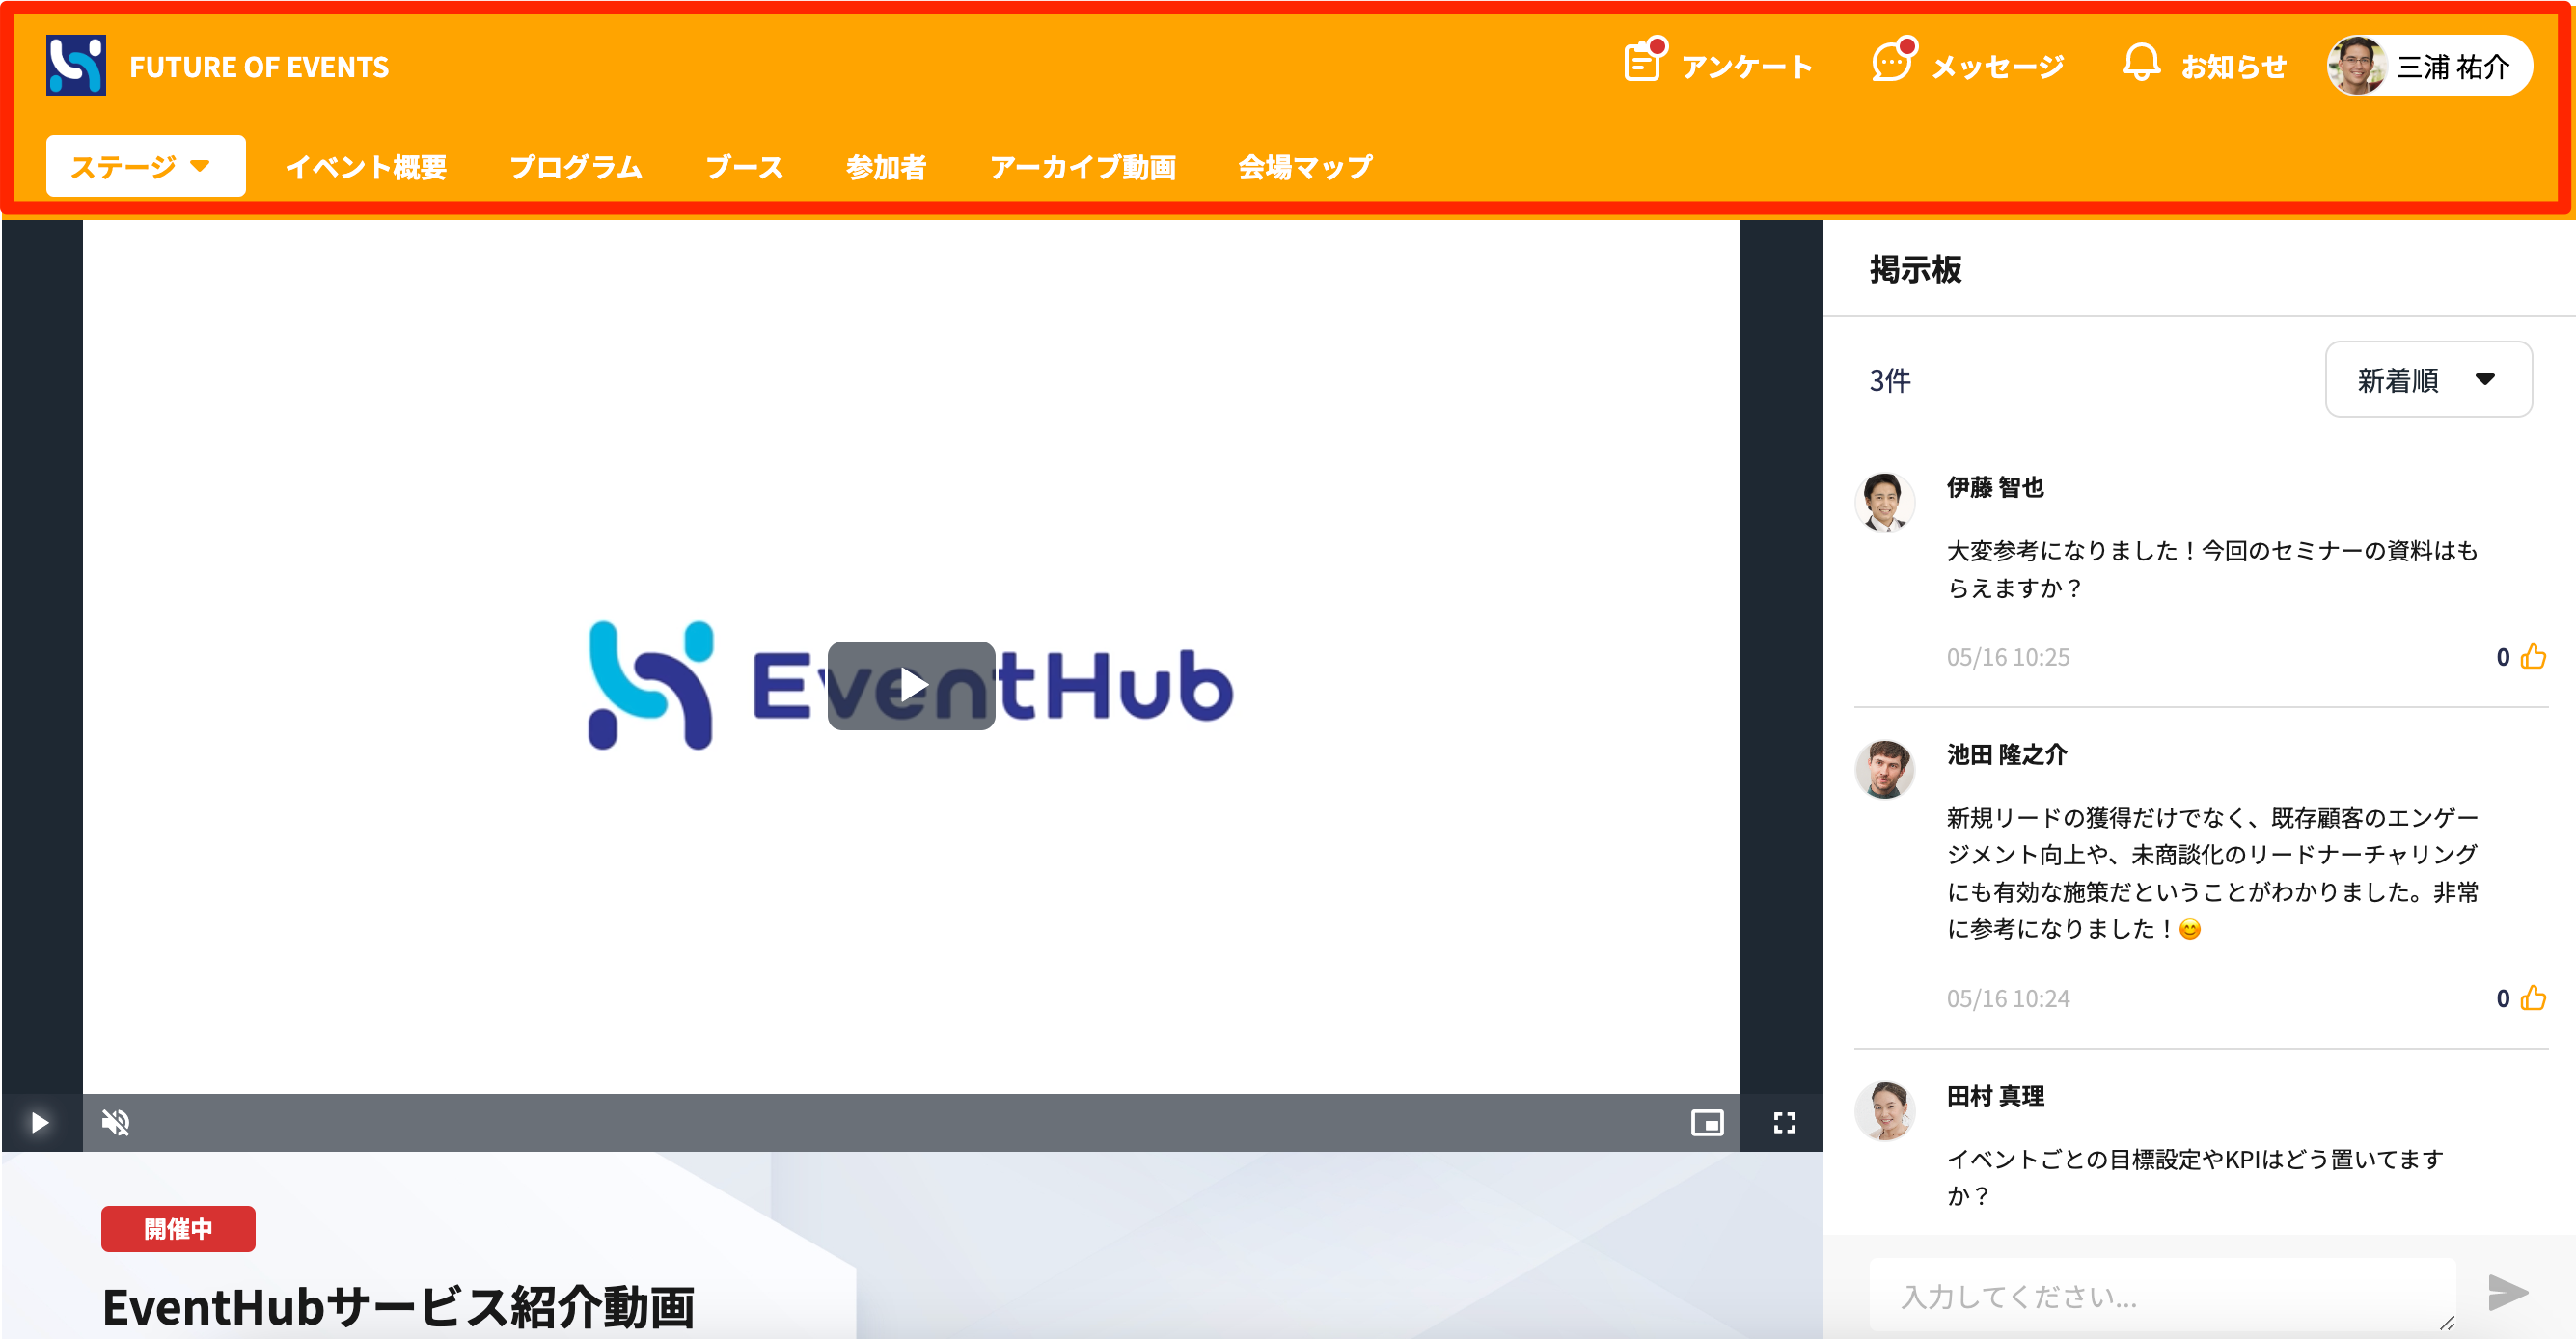The height and width of the screenshot is (1339, 2576).
Task: Send the message with paper plane icon
Action: (x=2508, y=1292)
